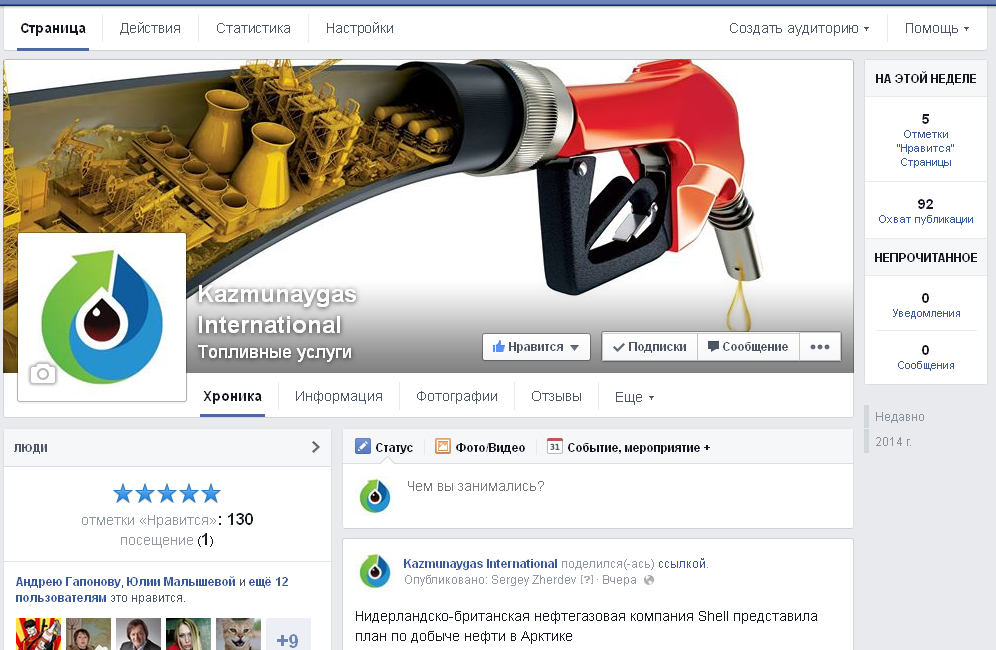Click the five-star rating display

(167, 493)
